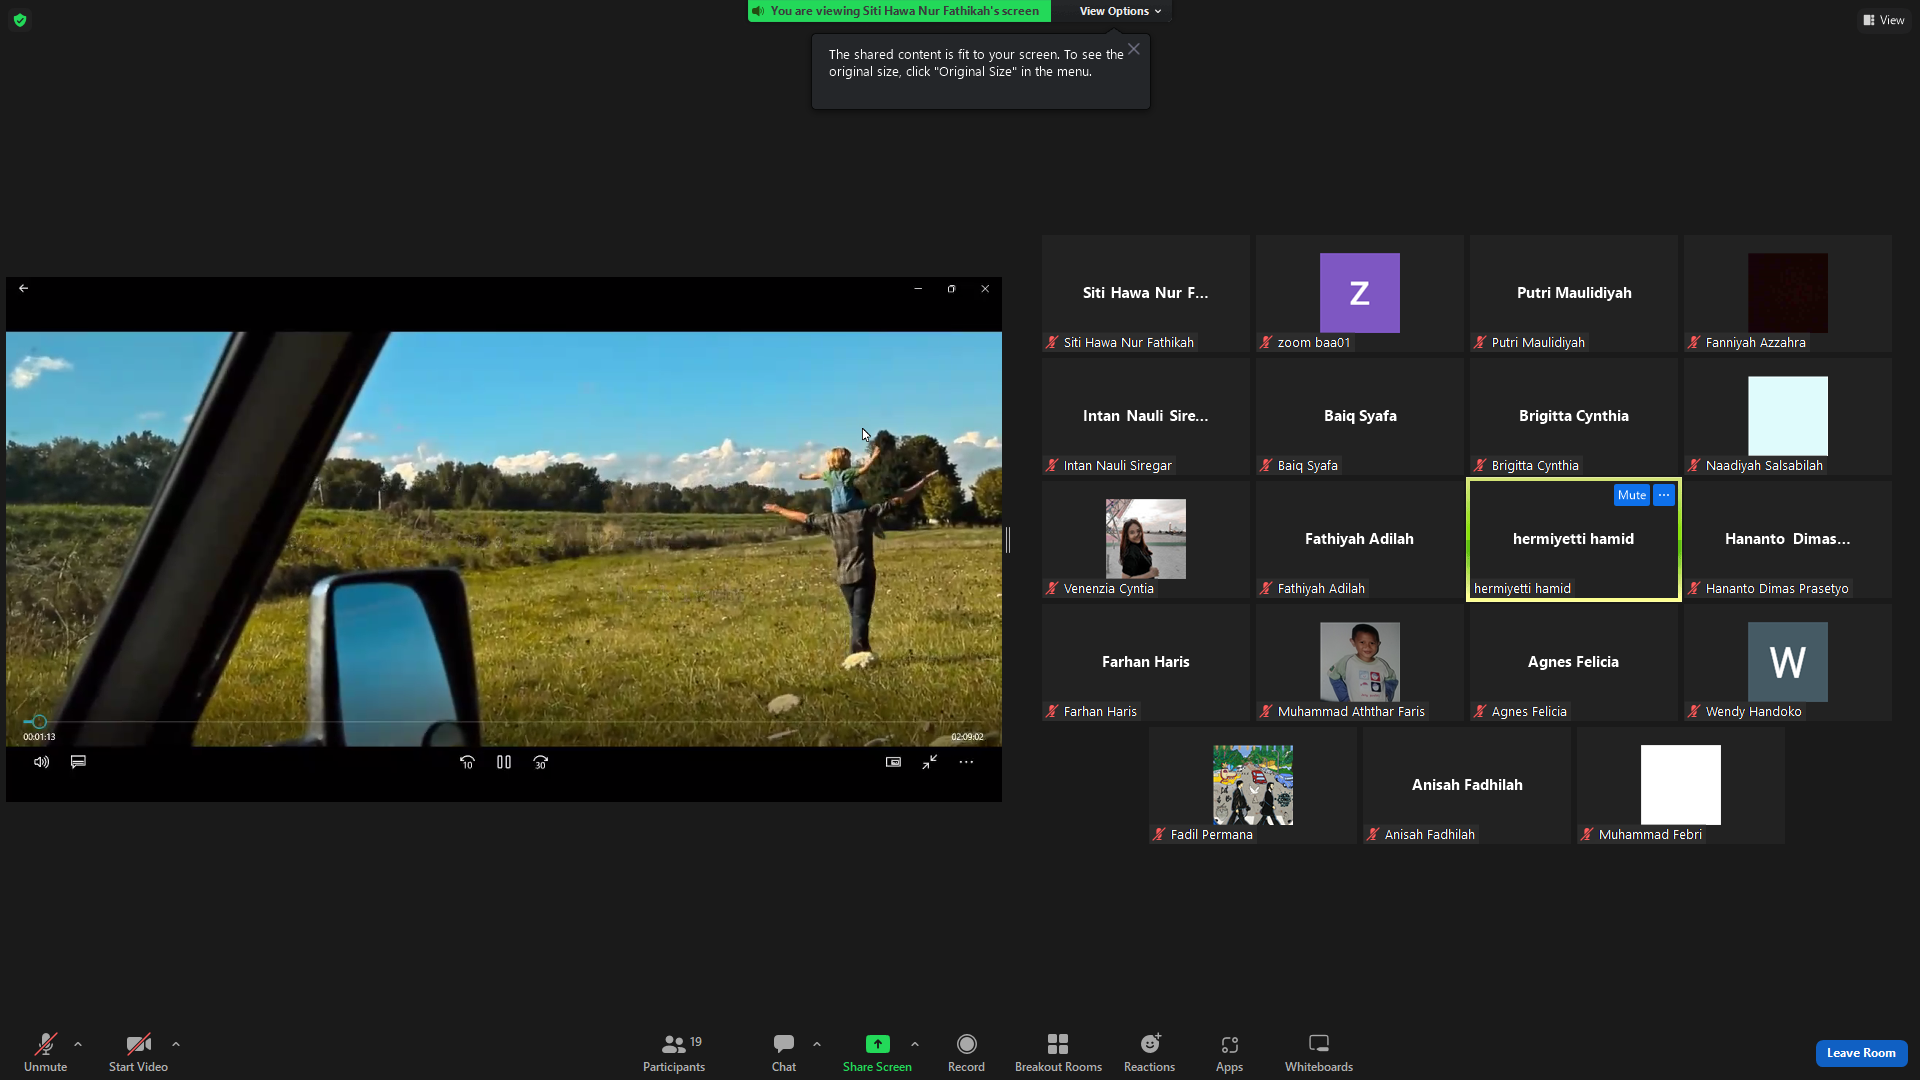Select Wendy Handoko's participant tile
This screenshot has height=1080, width=1920.
point(1788,663)
